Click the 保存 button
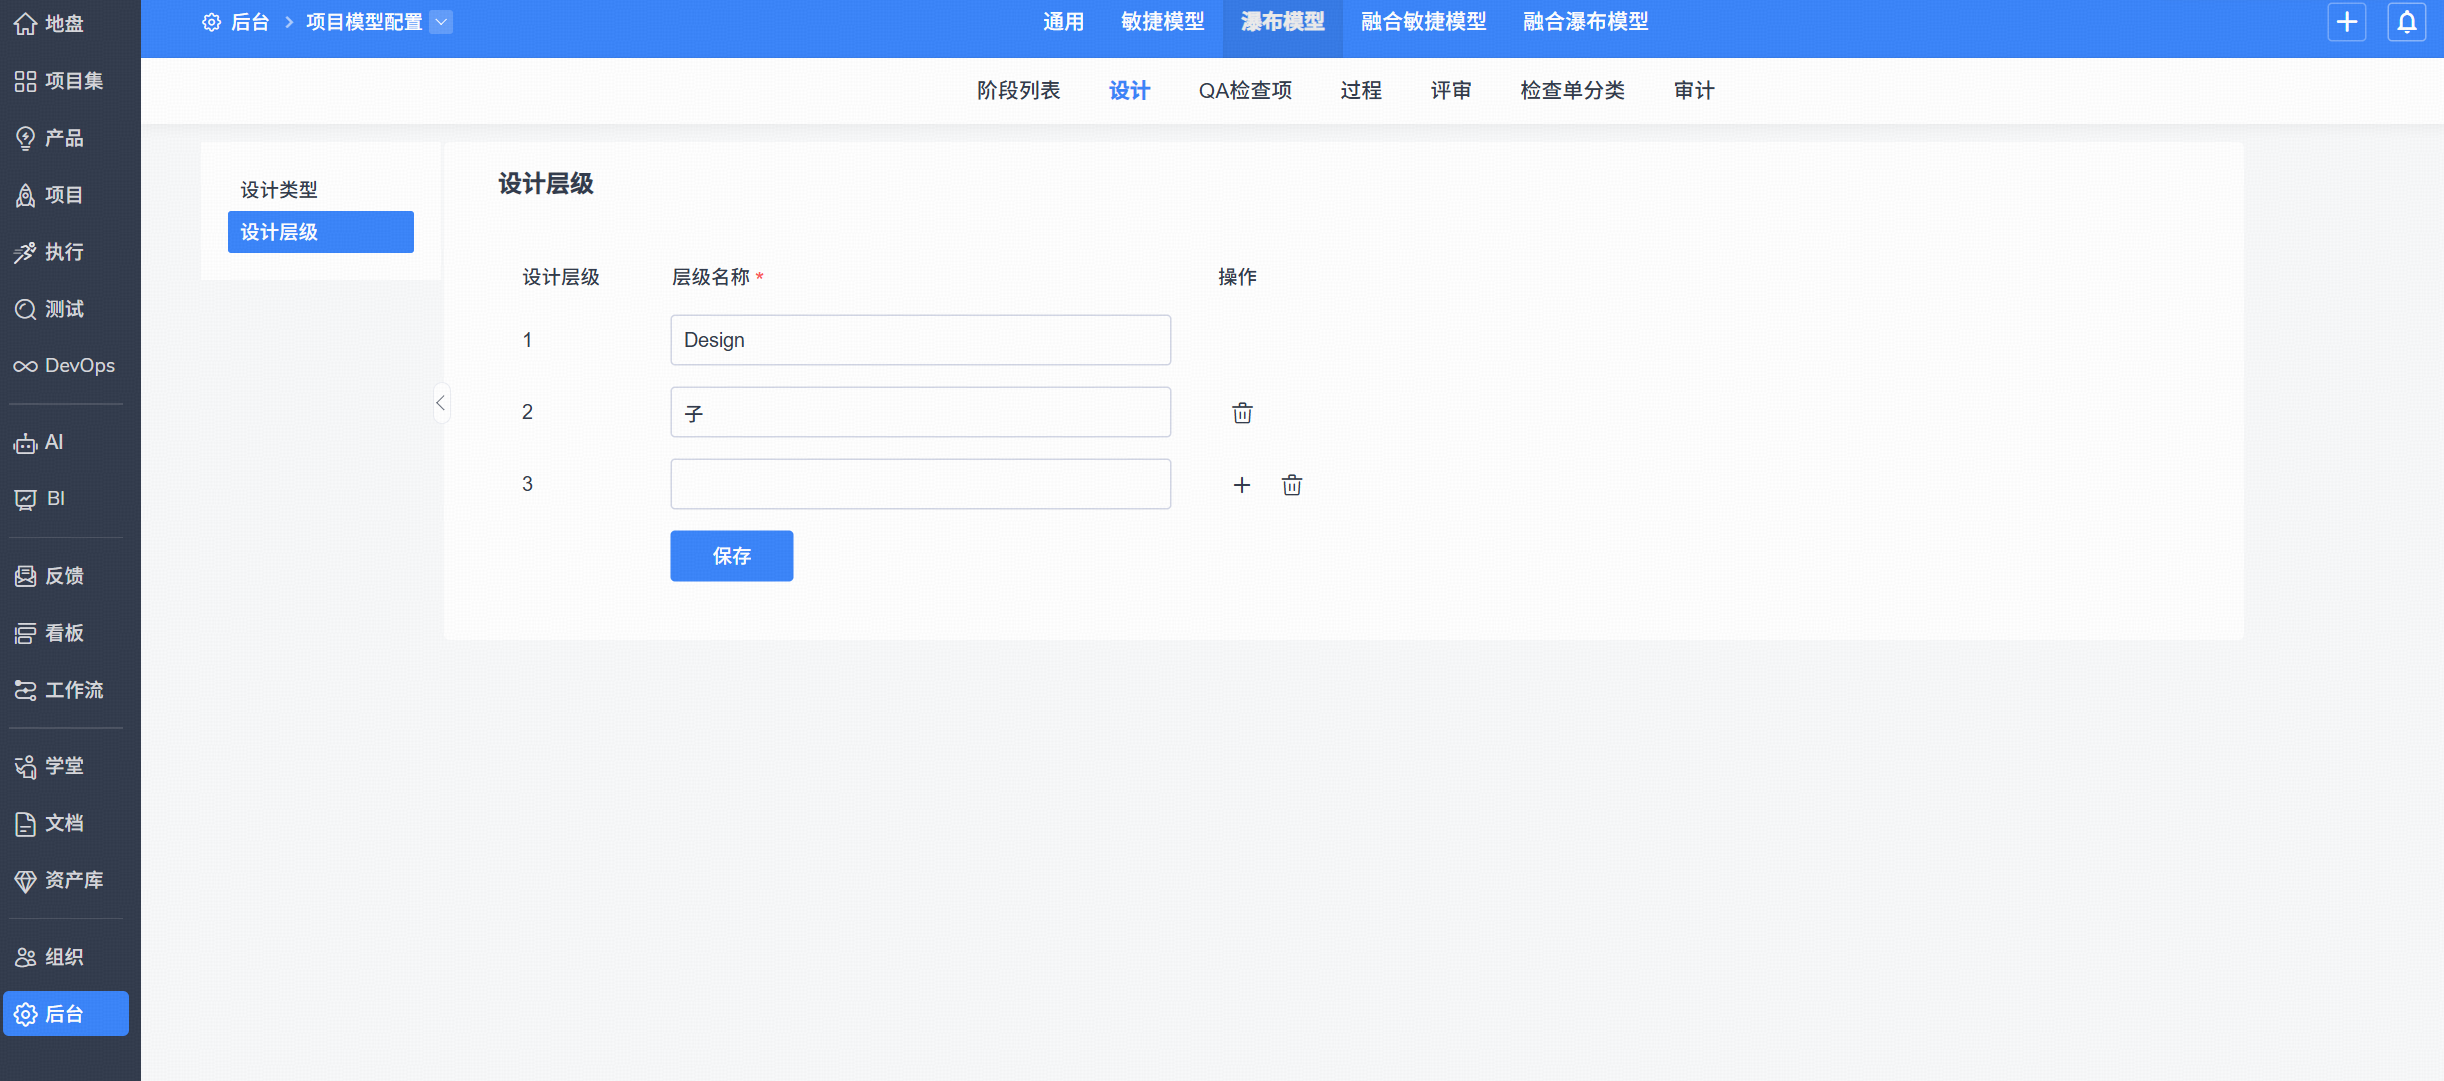Viewport: 2444px width, 1081px height. pos(731,556)
